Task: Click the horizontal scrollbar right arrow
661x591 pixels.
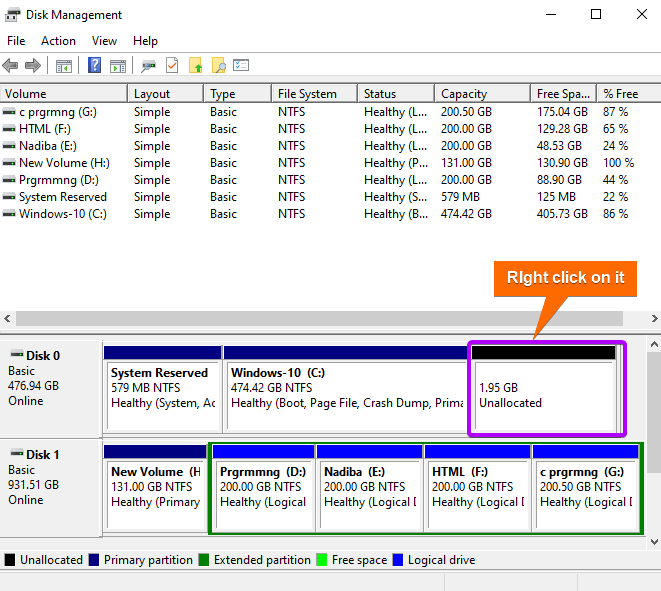Action: point(654,319)
